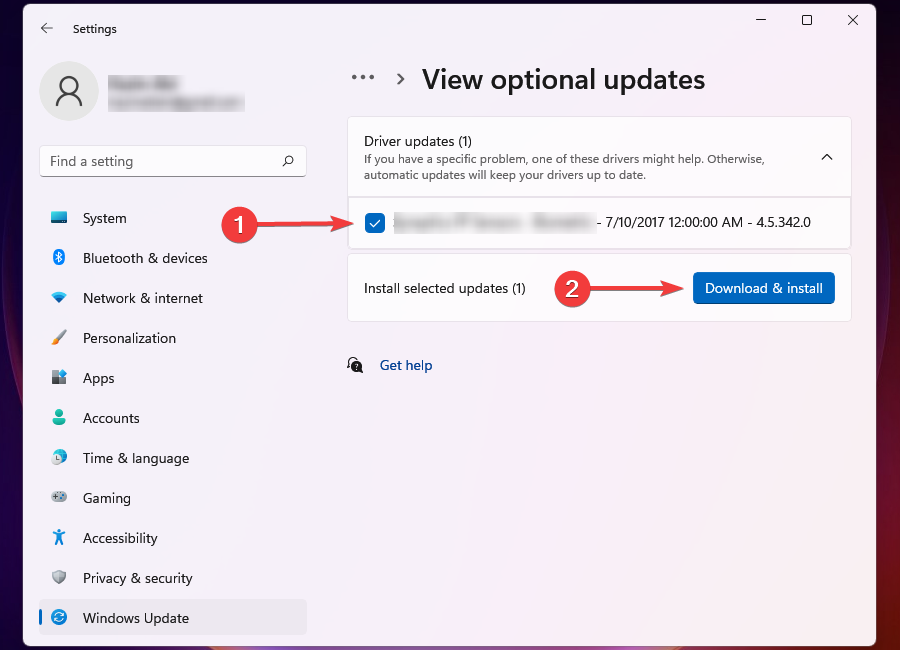Screen dimensions: 900x650
Task: Minimize the Settings window
Action: [761, 20]
